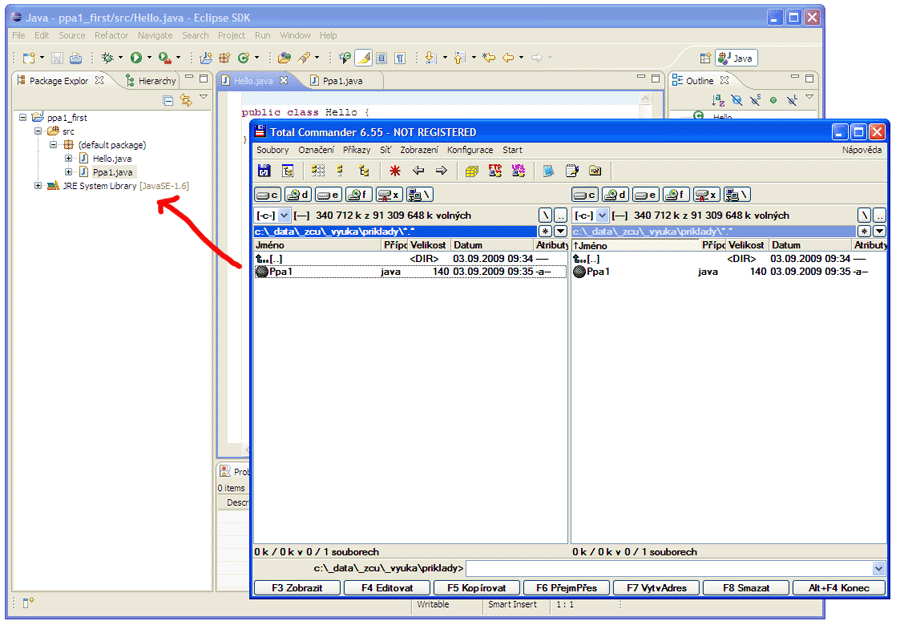Screen dimensions: 900x625
Task: Toggle Block Selection mode icon in Eclipse
Action: [x=382, y=58]
